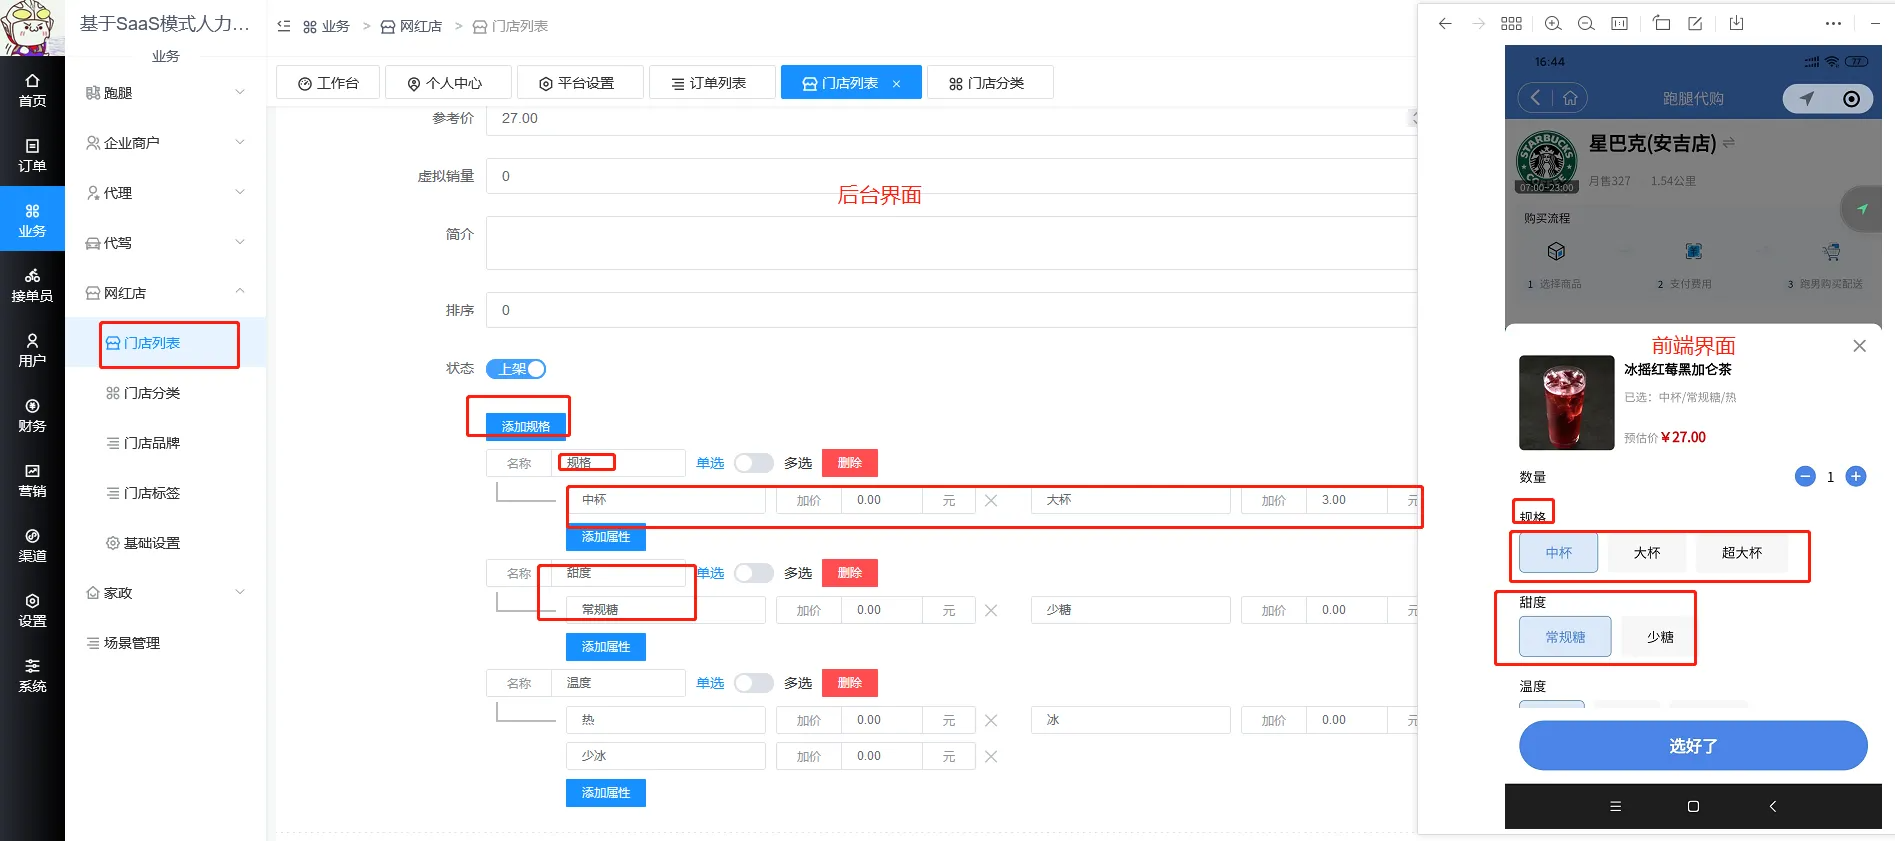Viewport: 1895px width, 841px height.
Task: Remove the 中杯 attribute row with X
Action: (x=990, y=500)
